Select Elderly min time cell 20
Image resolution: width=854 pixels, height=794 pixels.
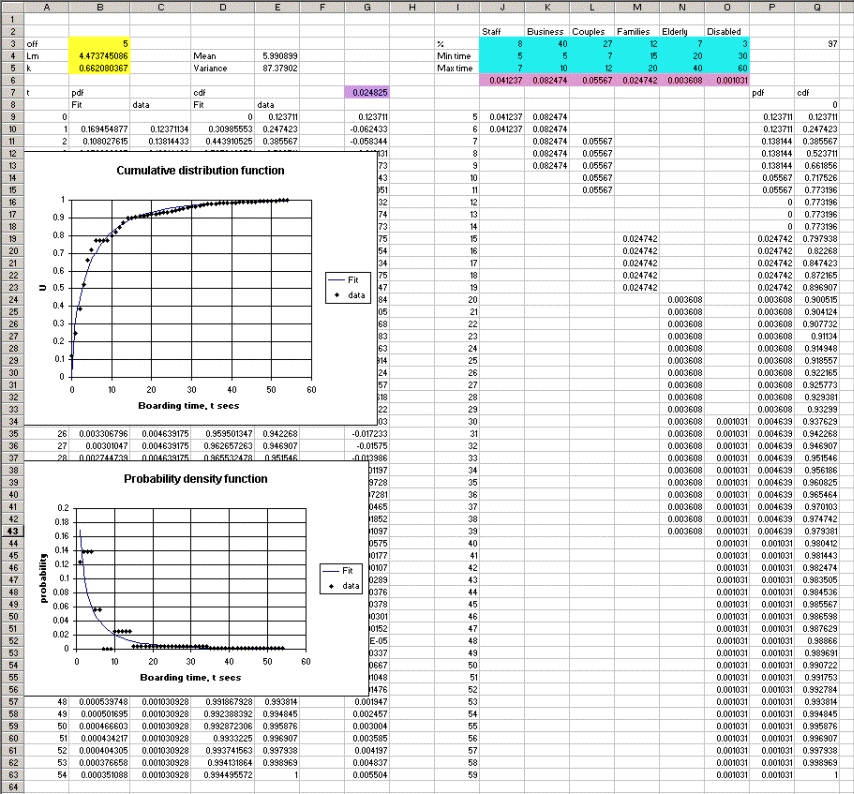pyautogui.click(x=682, y=56)
